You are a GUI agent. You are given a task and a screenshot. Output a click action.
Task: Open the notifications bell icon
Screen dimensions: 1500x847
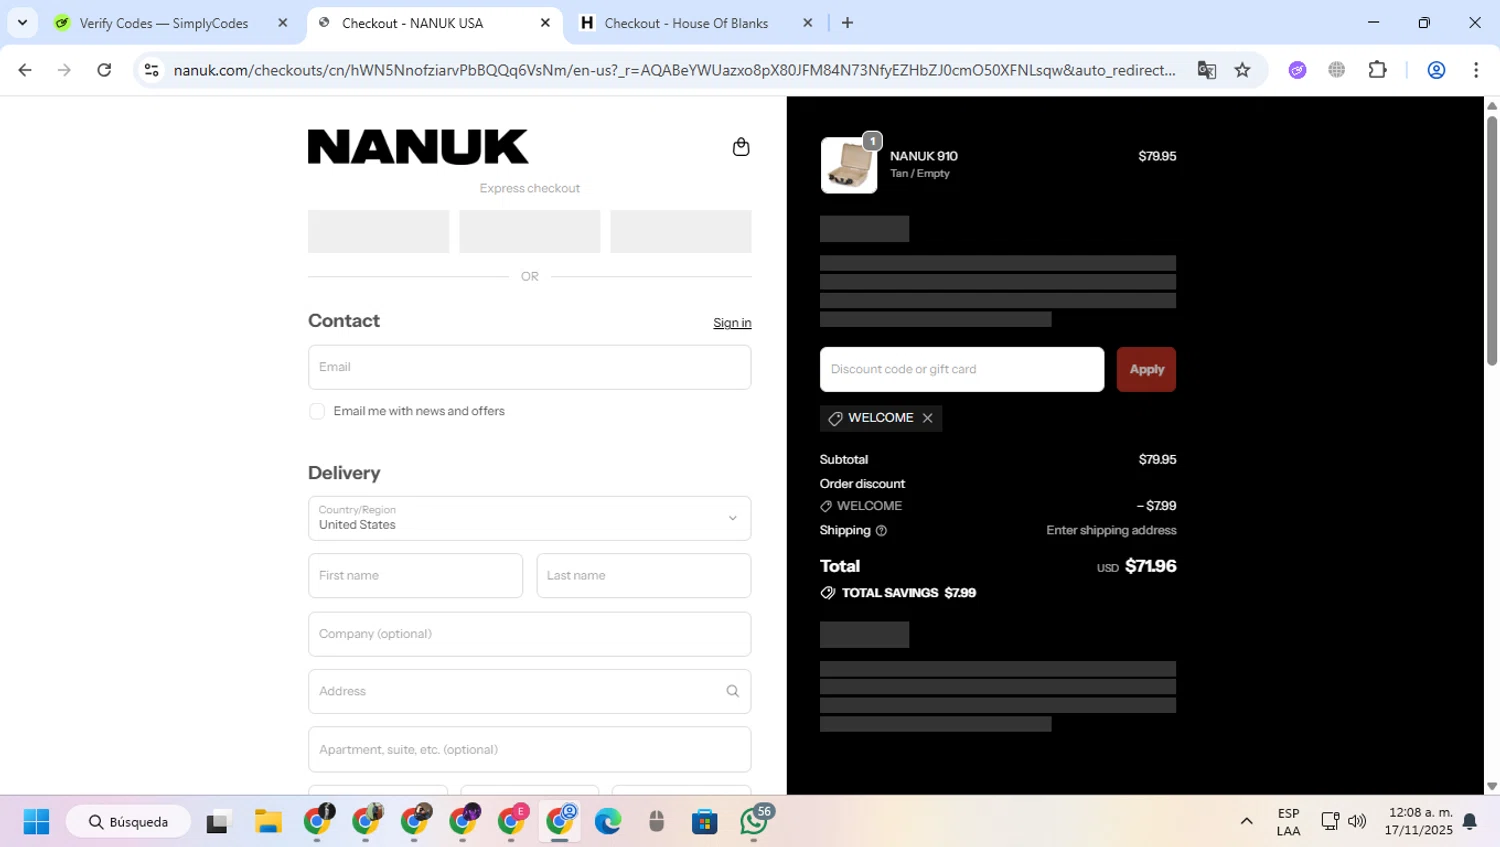coord(1470,822)
